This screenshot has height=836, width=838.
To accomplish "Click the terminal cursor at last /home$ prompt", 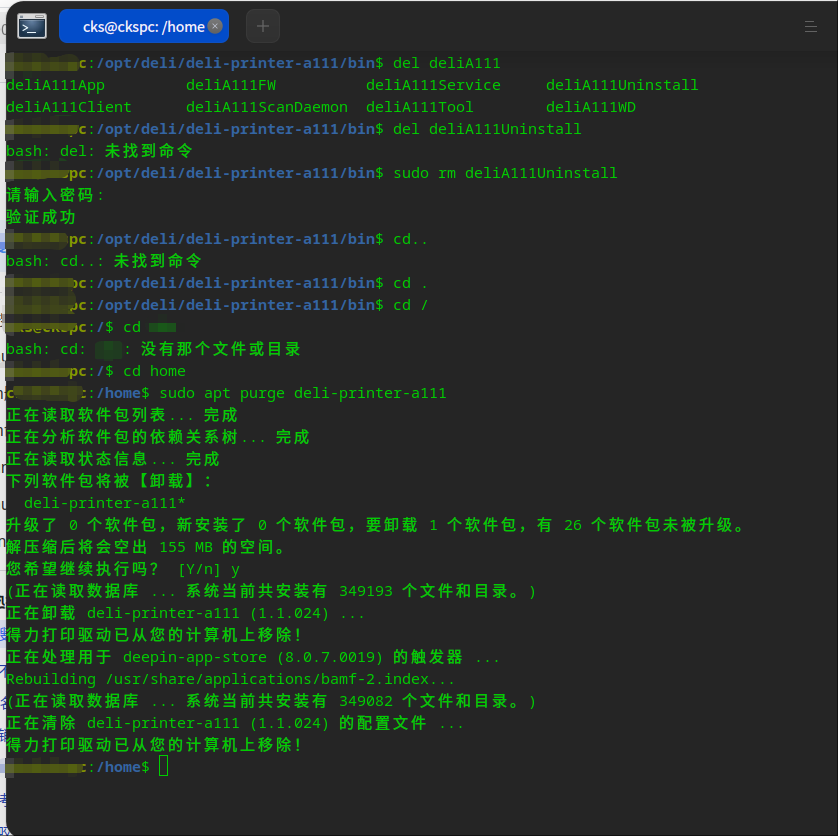I will point(164,766).
